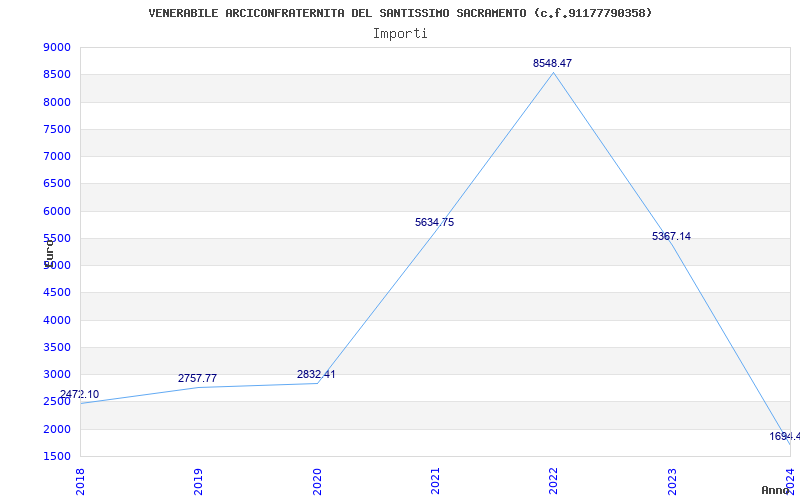Click the 9000 value on the y-axis

pyautogui.click(x=57, y=47)
